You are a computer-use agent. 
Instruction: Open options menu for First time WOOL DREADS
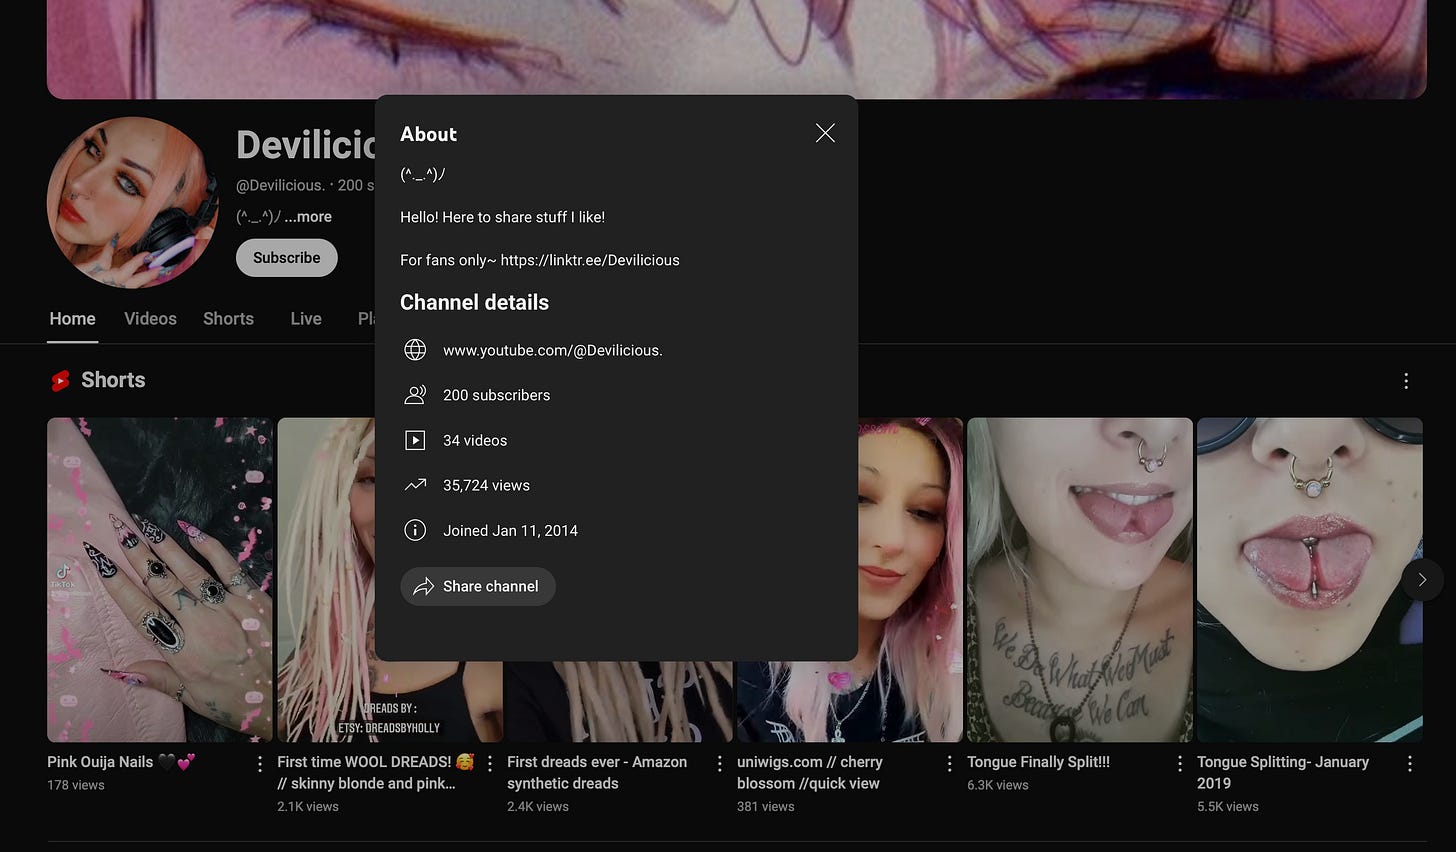coord(490,764)
